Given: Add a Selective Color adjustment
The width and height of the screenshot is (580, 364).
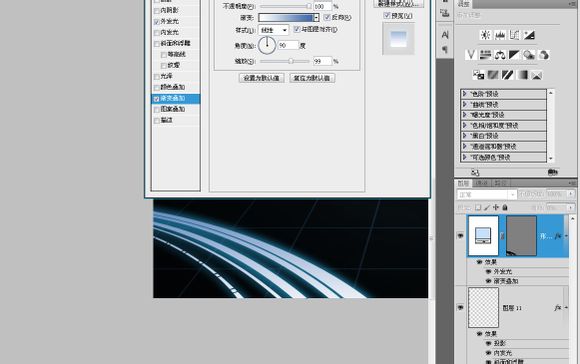Looking at the screenshot, I should pyautogui.click(x=537, y=75).
